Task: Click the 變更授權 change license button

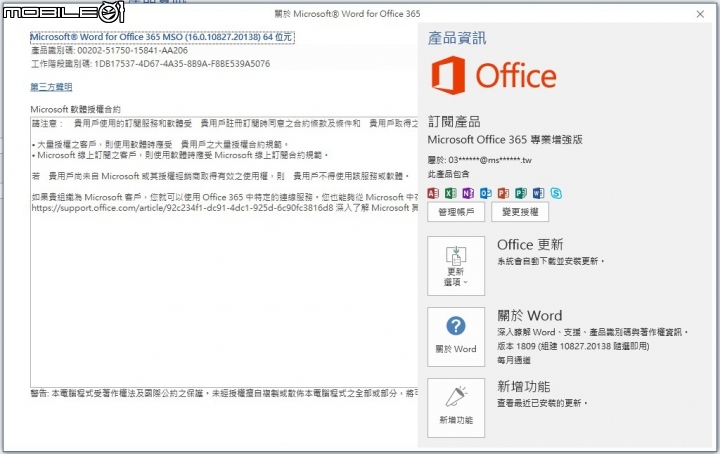Action: [520, 212]
